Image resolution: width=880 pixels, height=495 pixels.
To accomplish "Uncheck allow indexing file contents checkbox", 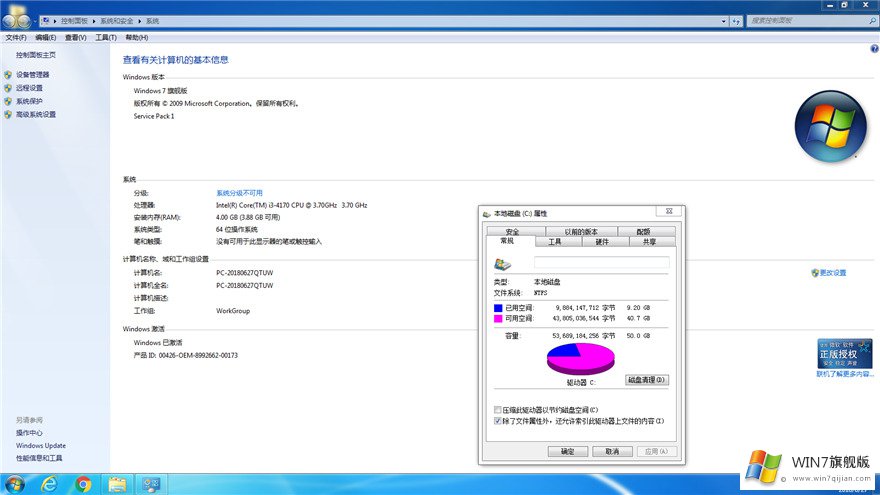I will point(498,421).
